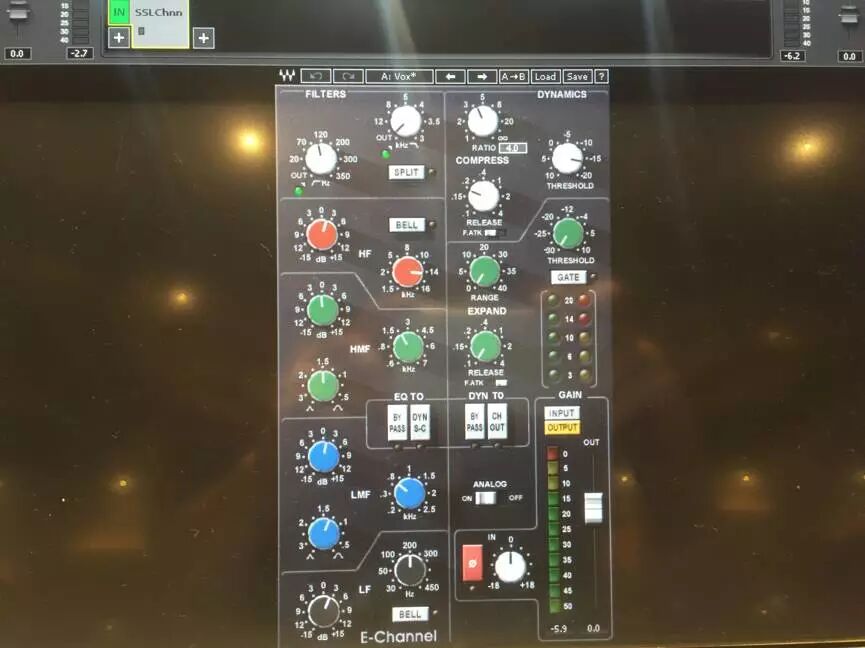
Task: Click the red phase invert button
Action: (x=472, y=563)
